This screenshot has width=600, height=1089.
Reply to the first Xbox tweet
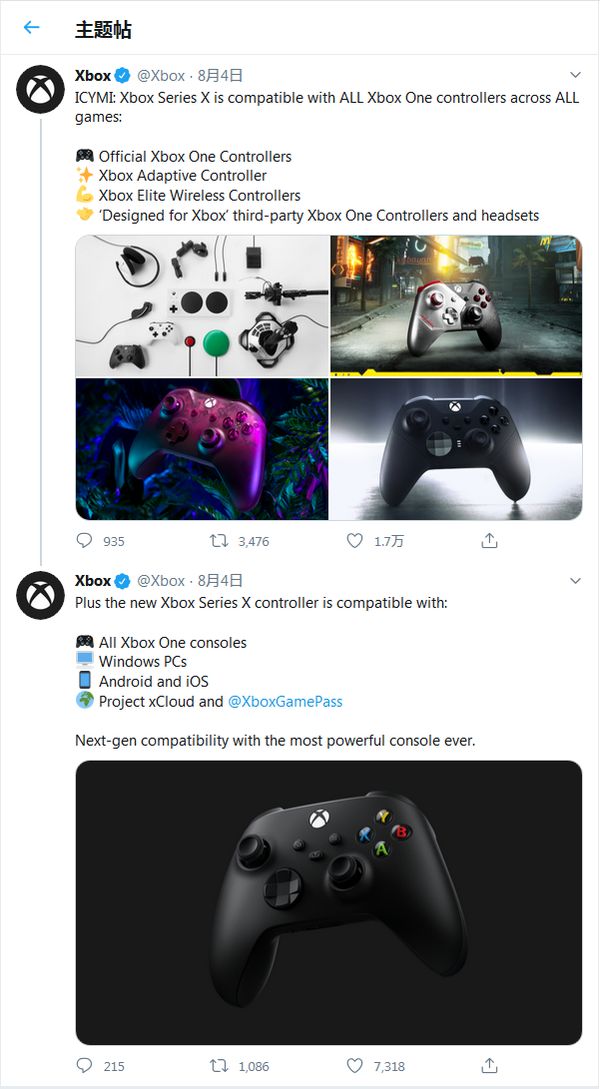click(85, 541)
